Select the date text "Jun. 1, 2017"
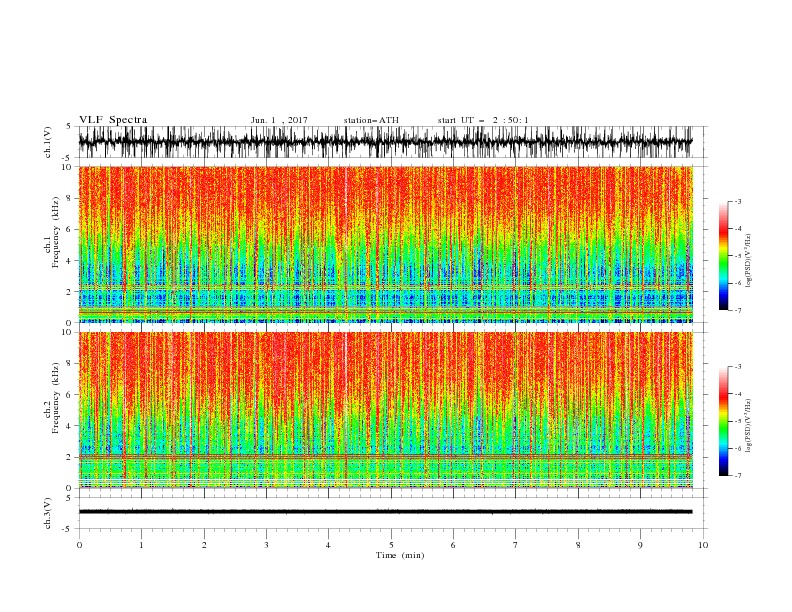The width and height of the screenshot is (792, 612). pos(279,120)
